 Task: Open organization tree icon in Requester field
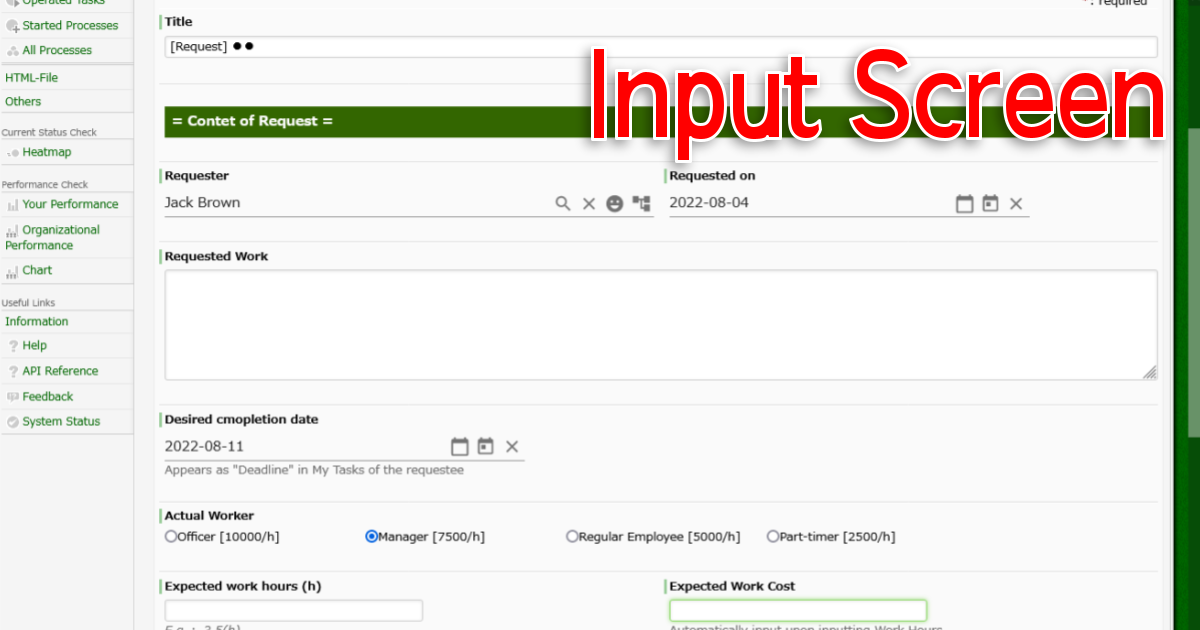641,204
